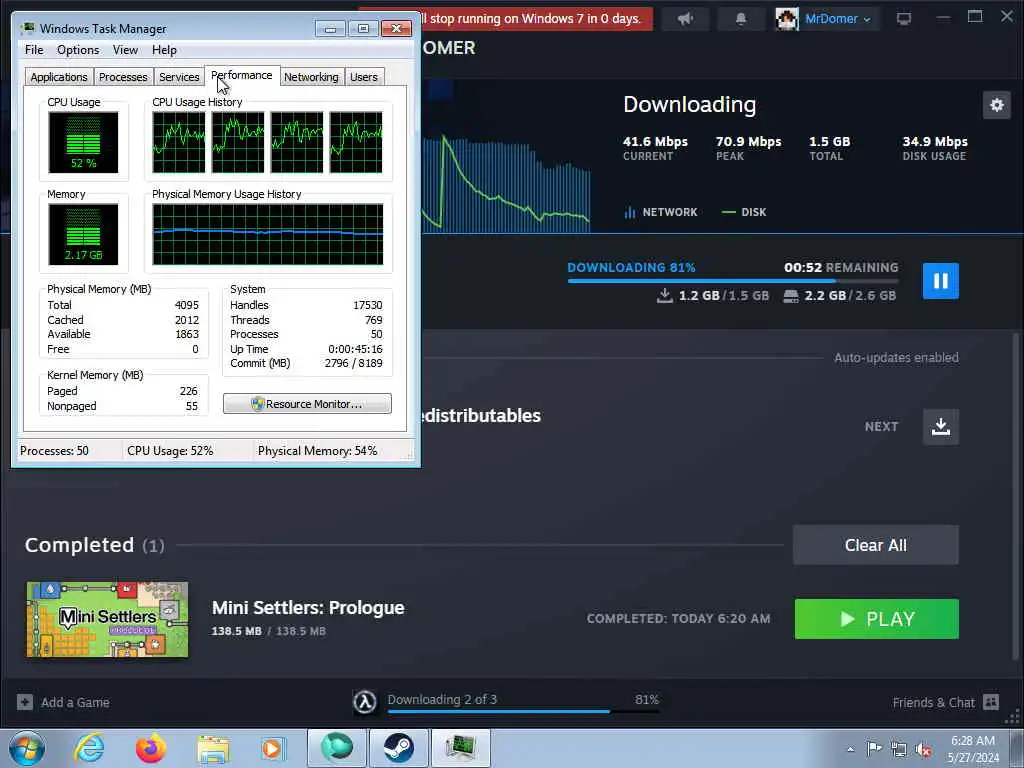Switch to Task Manager taskbar button
The height and width of the screenshot is (768, 1024).
(460, 748)
